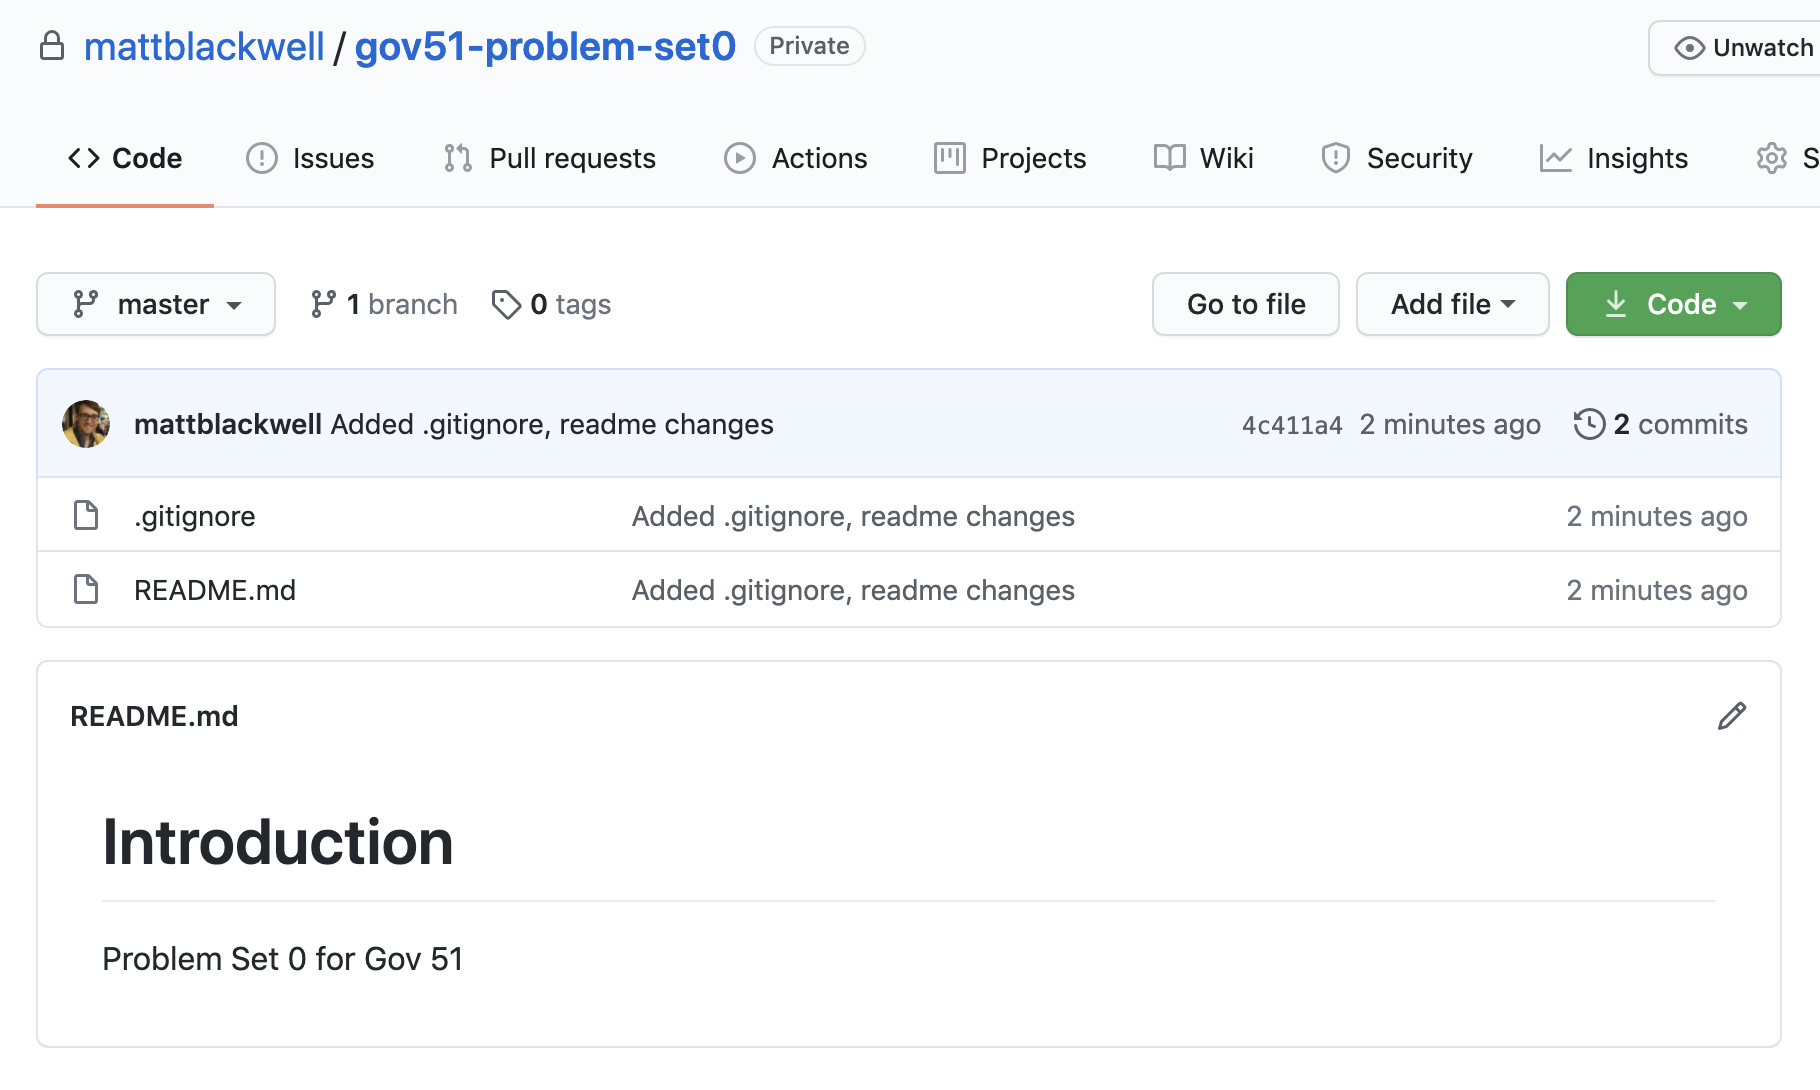Edit the README with the pencil icon
Viewport: 1820px width, 1090px height.
tap(1732, 716)
